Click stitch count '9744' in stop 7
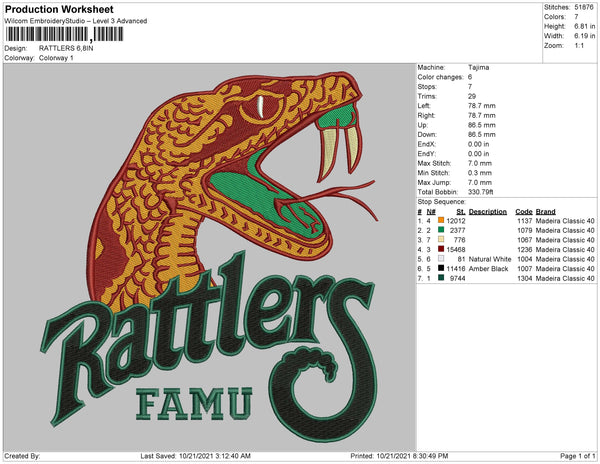The height and width of the screenshot is (464, 600). click(458, 278)
